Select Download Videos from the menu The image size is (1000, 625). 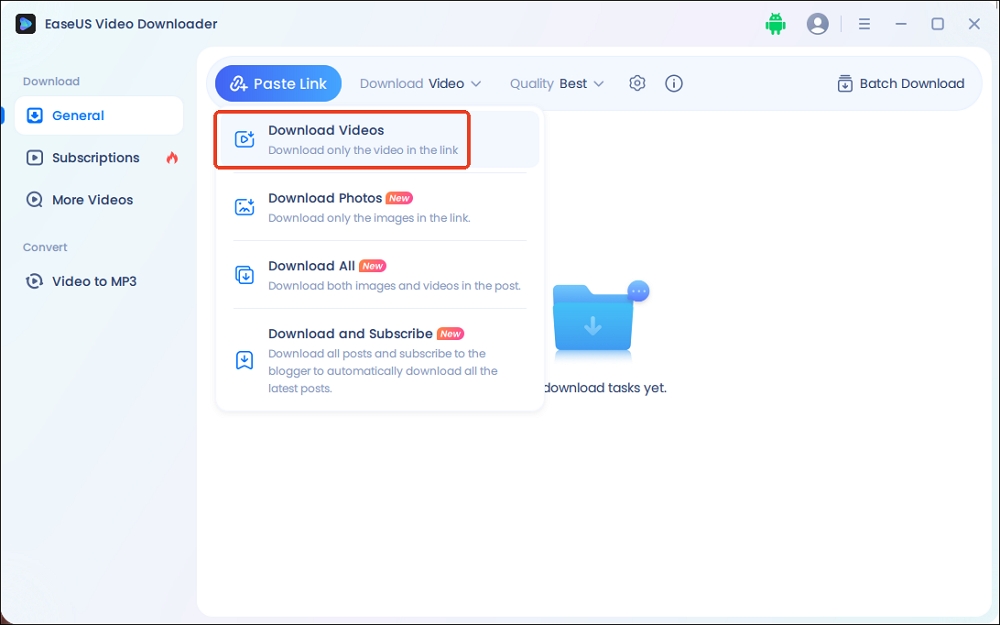363,140
